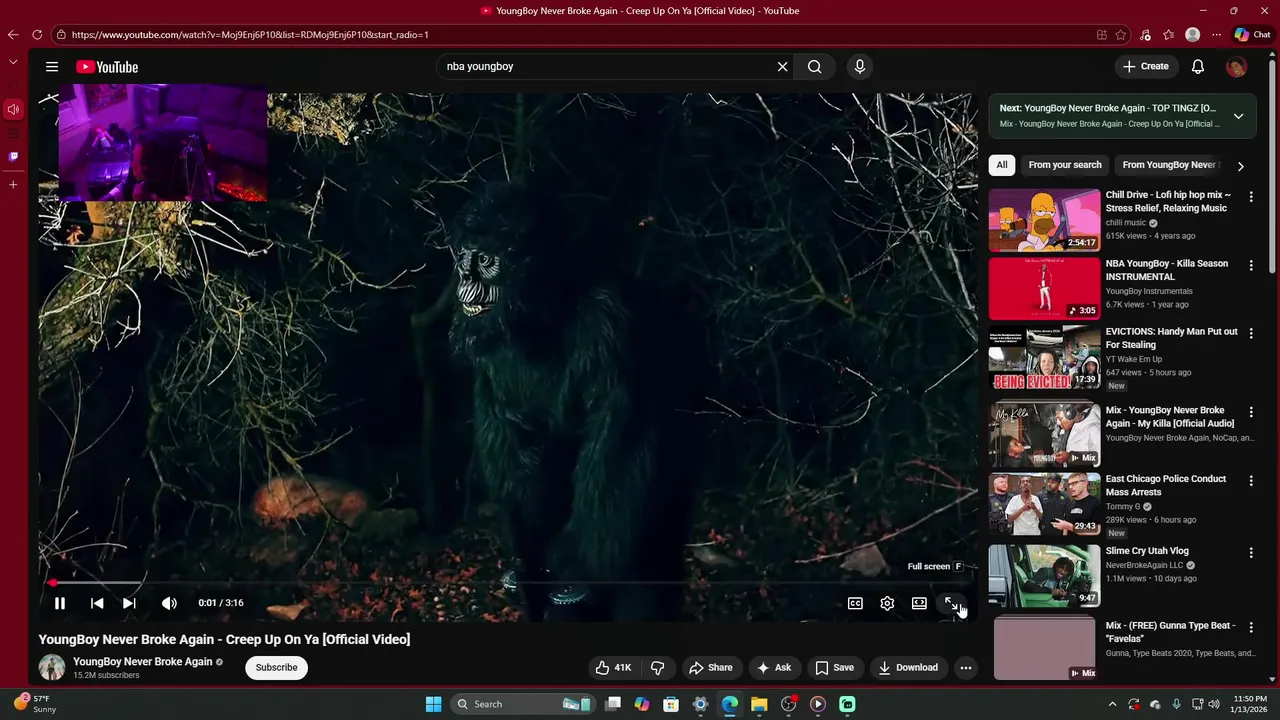This screenshot has width=1280, height=720.
Task: Seek along the video progress bar
Action: click(x=508, y=582)
